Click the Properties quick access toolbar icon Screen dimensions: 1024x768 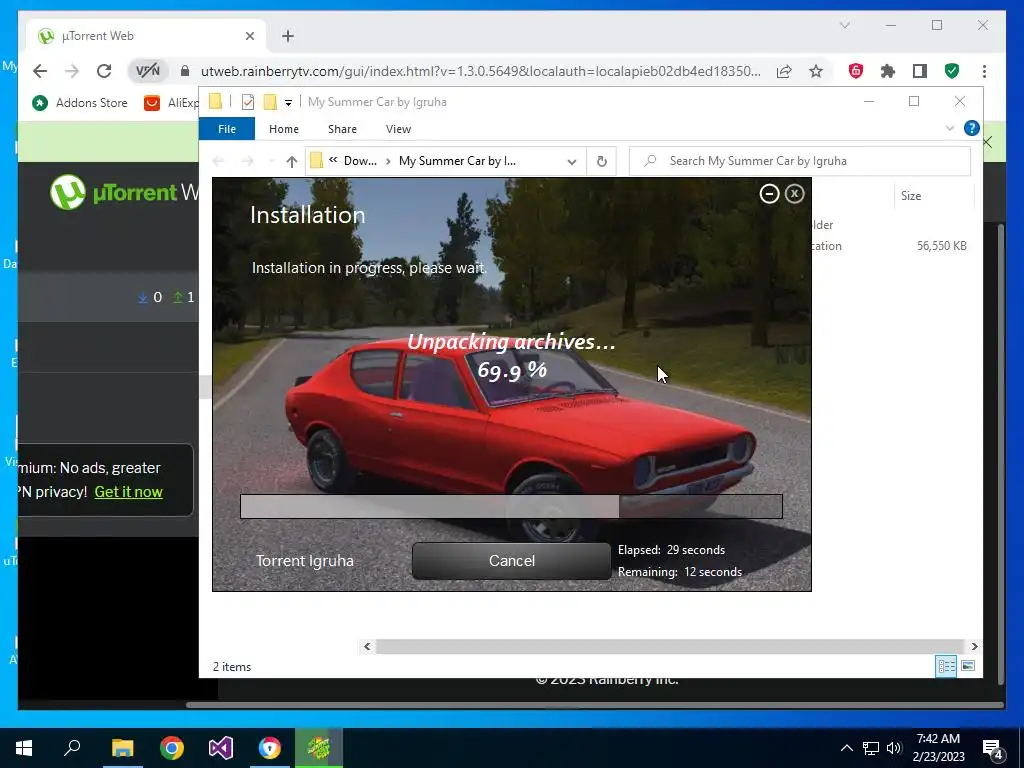(x=248, y=102)
